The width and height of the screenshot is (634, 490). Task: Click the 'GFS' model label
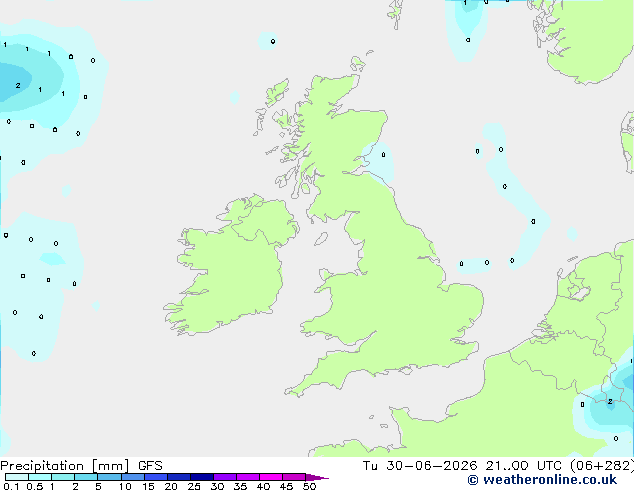[x=150, y=466]
